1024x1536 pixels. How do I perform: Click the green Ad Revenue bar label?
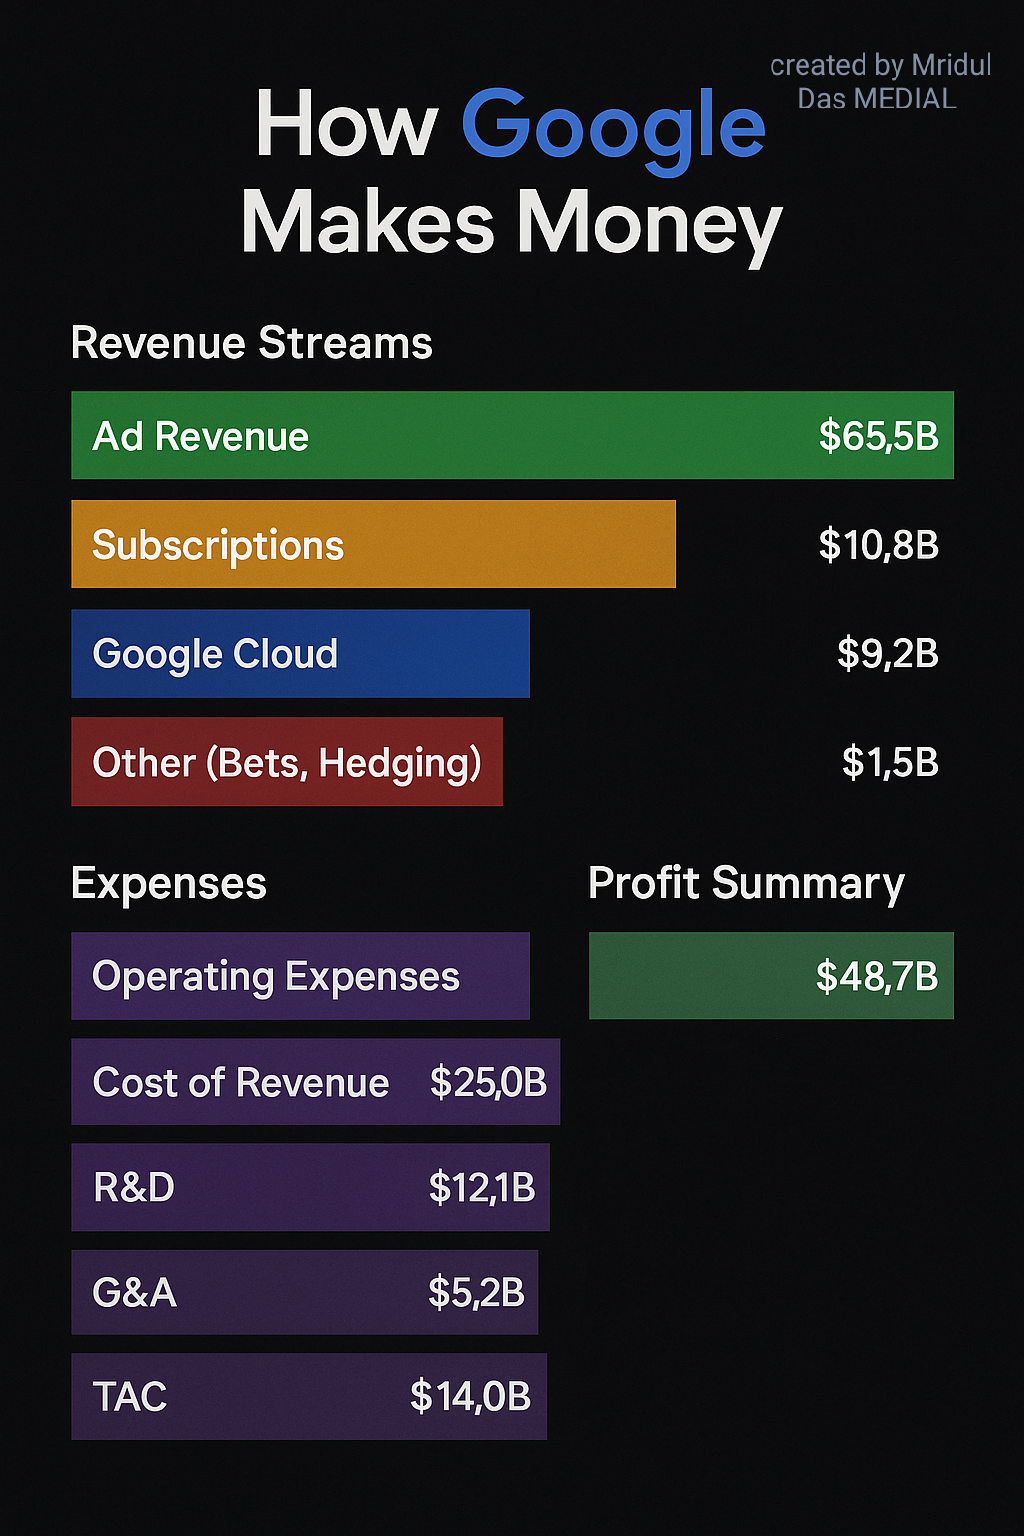[201, 437]
